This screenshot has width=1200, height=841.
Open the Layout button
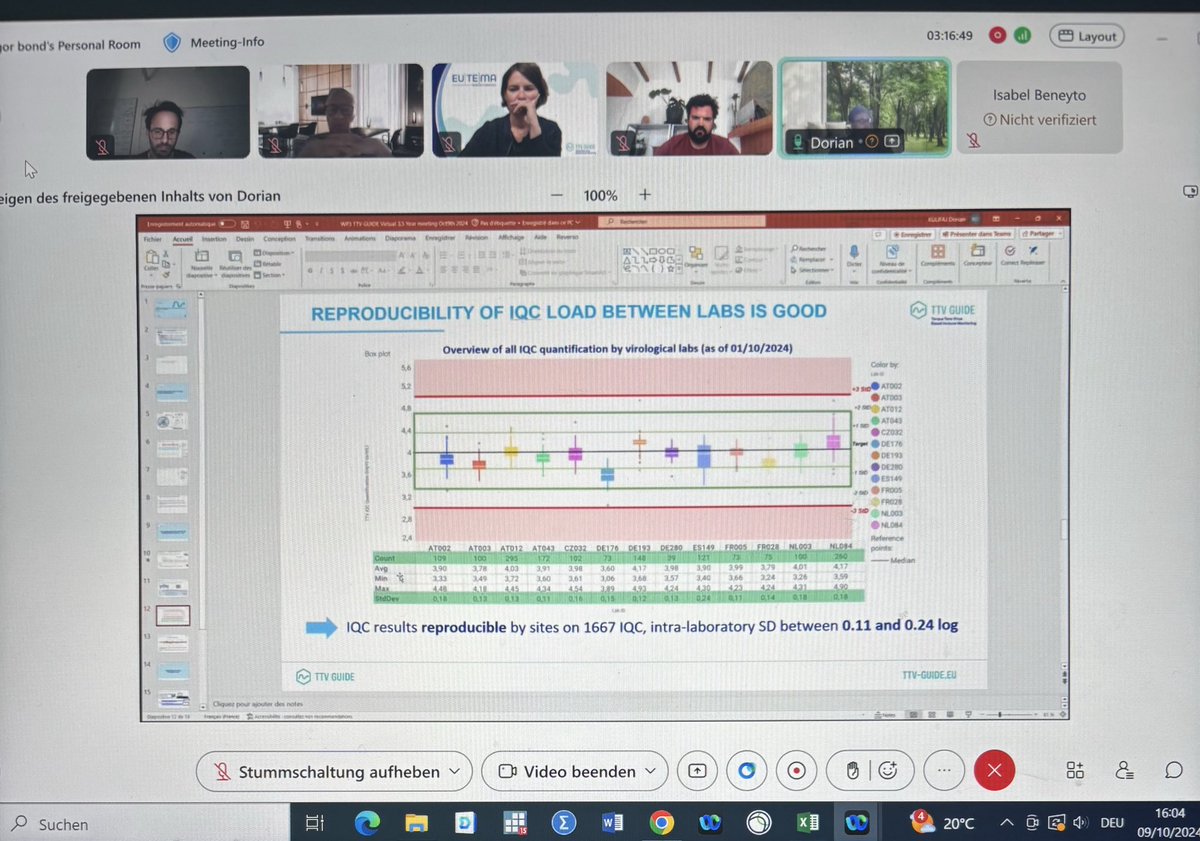coord(1086,36)
